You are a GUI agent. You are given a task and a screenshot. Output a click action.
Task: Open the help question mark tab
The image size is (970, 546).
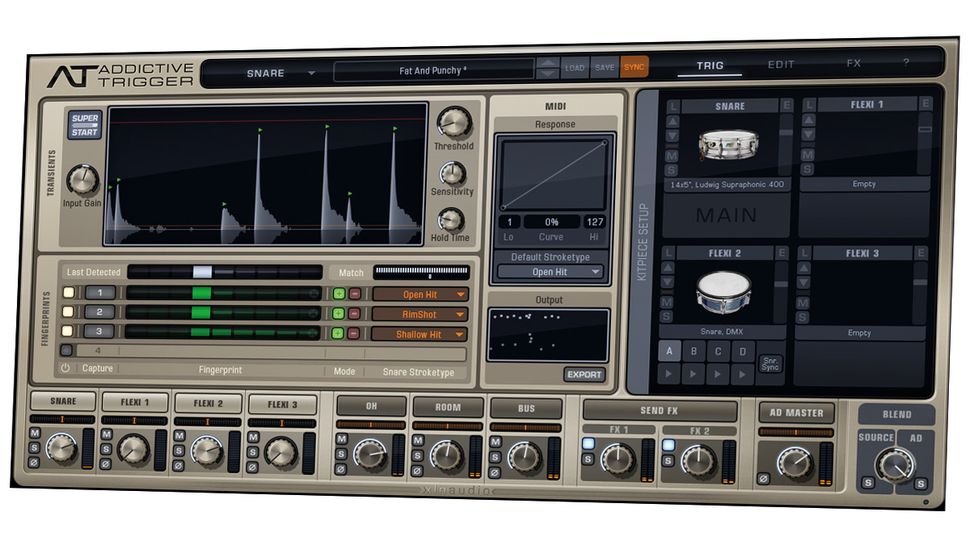tap(906, 62)
